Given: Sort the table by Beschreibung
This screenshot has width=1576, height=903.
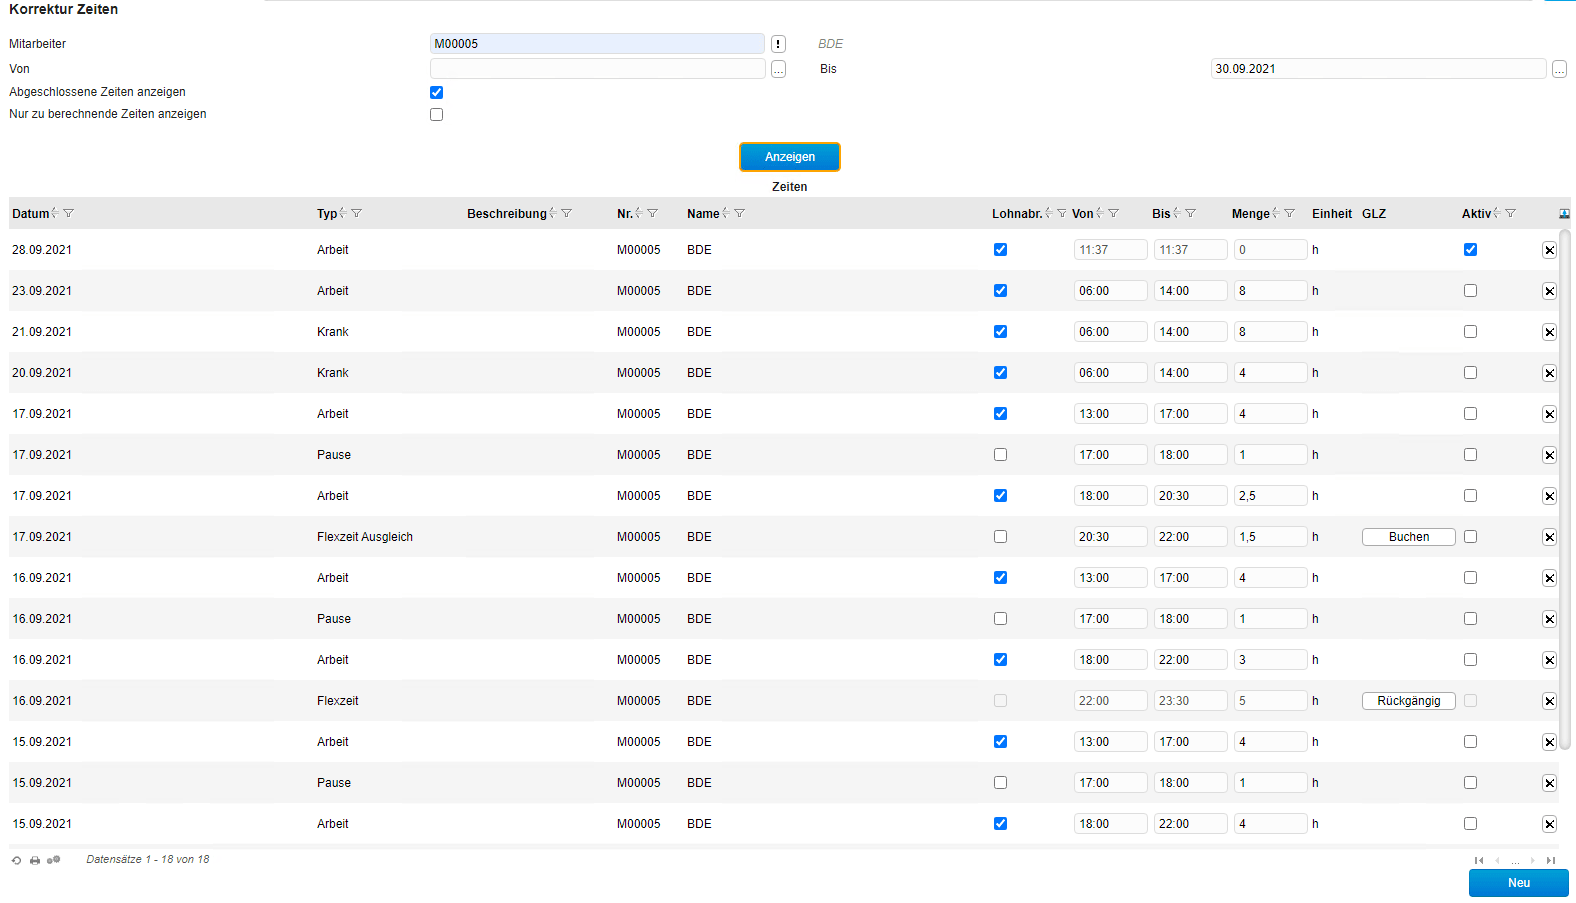Looking at the screenshot, I should click(552, 213).
